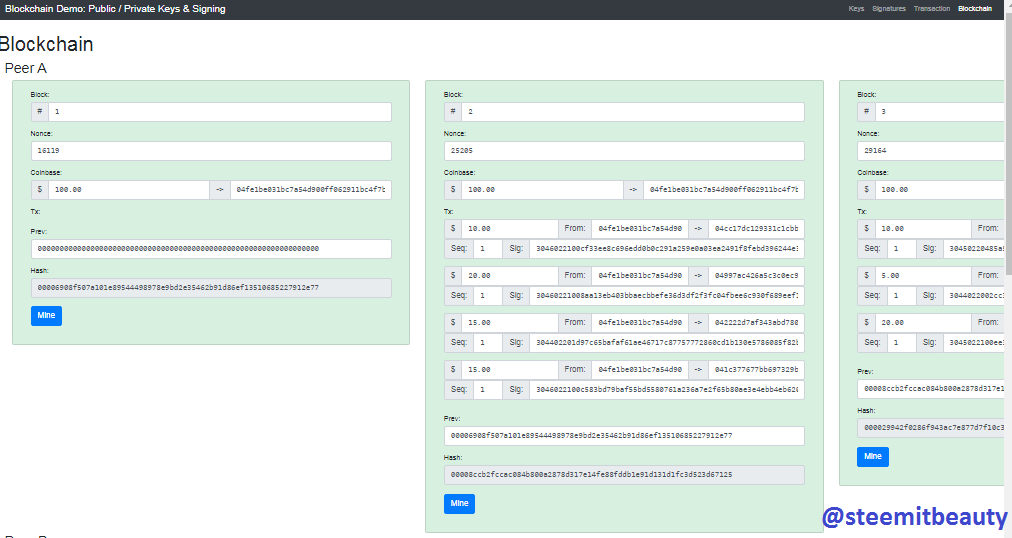Edit From key of block 2 10.00 transaction
Screen dimensions: 1012x538
(x=640, y=228)
